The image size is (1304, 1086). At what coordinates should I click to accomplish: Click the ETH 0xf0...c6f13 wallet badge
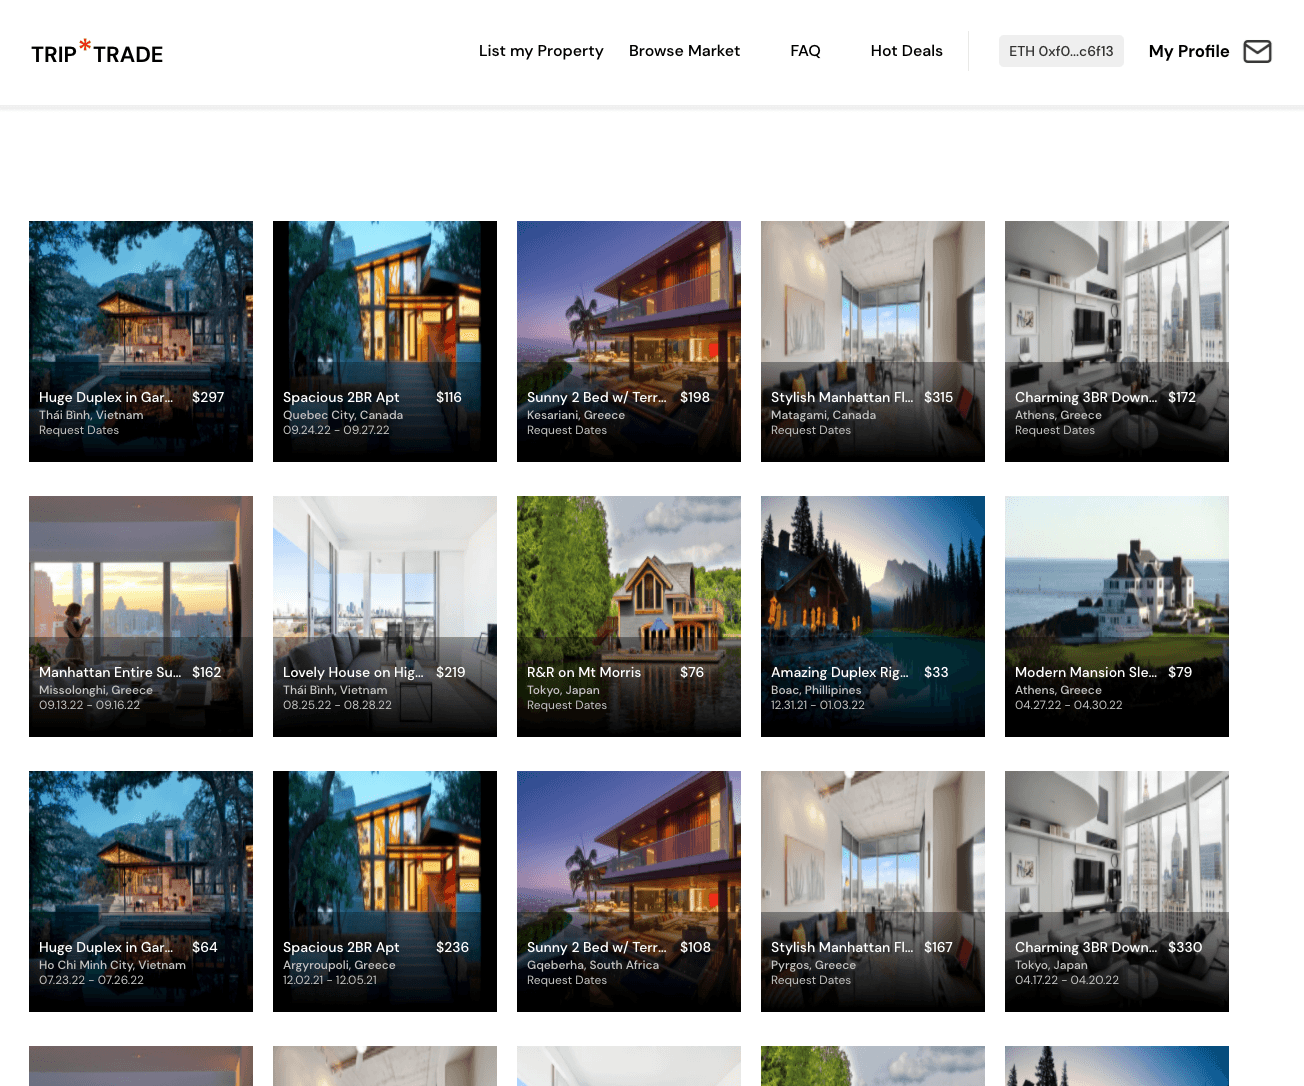(x=1061, y=51)
